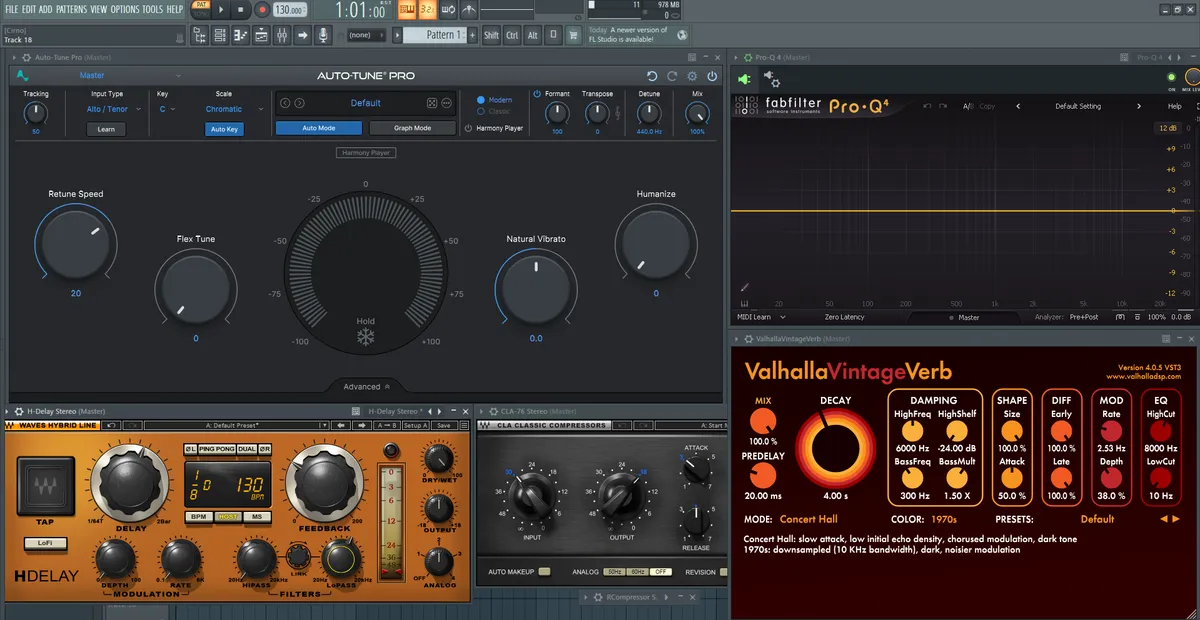Select the Classic radio option in Auto-Tune
The image size is (1200, 620).
coord(481,112)
